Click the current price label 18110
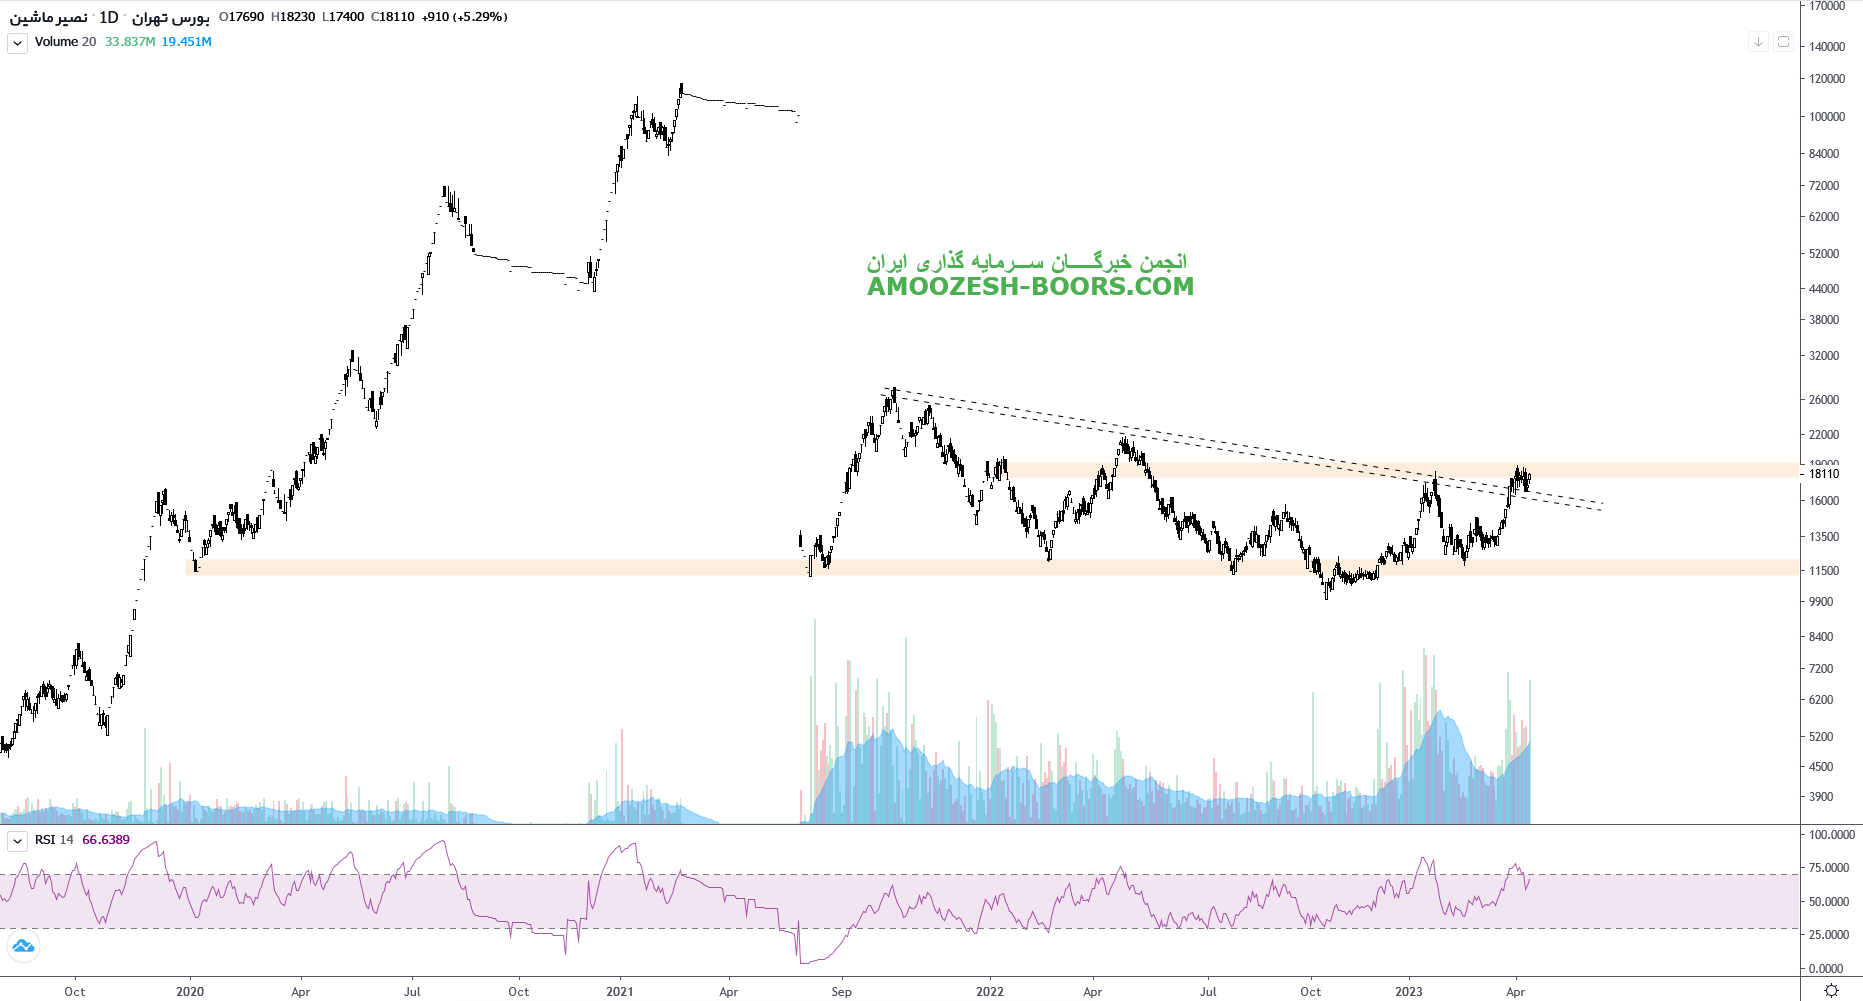 tap(1825, 474)
